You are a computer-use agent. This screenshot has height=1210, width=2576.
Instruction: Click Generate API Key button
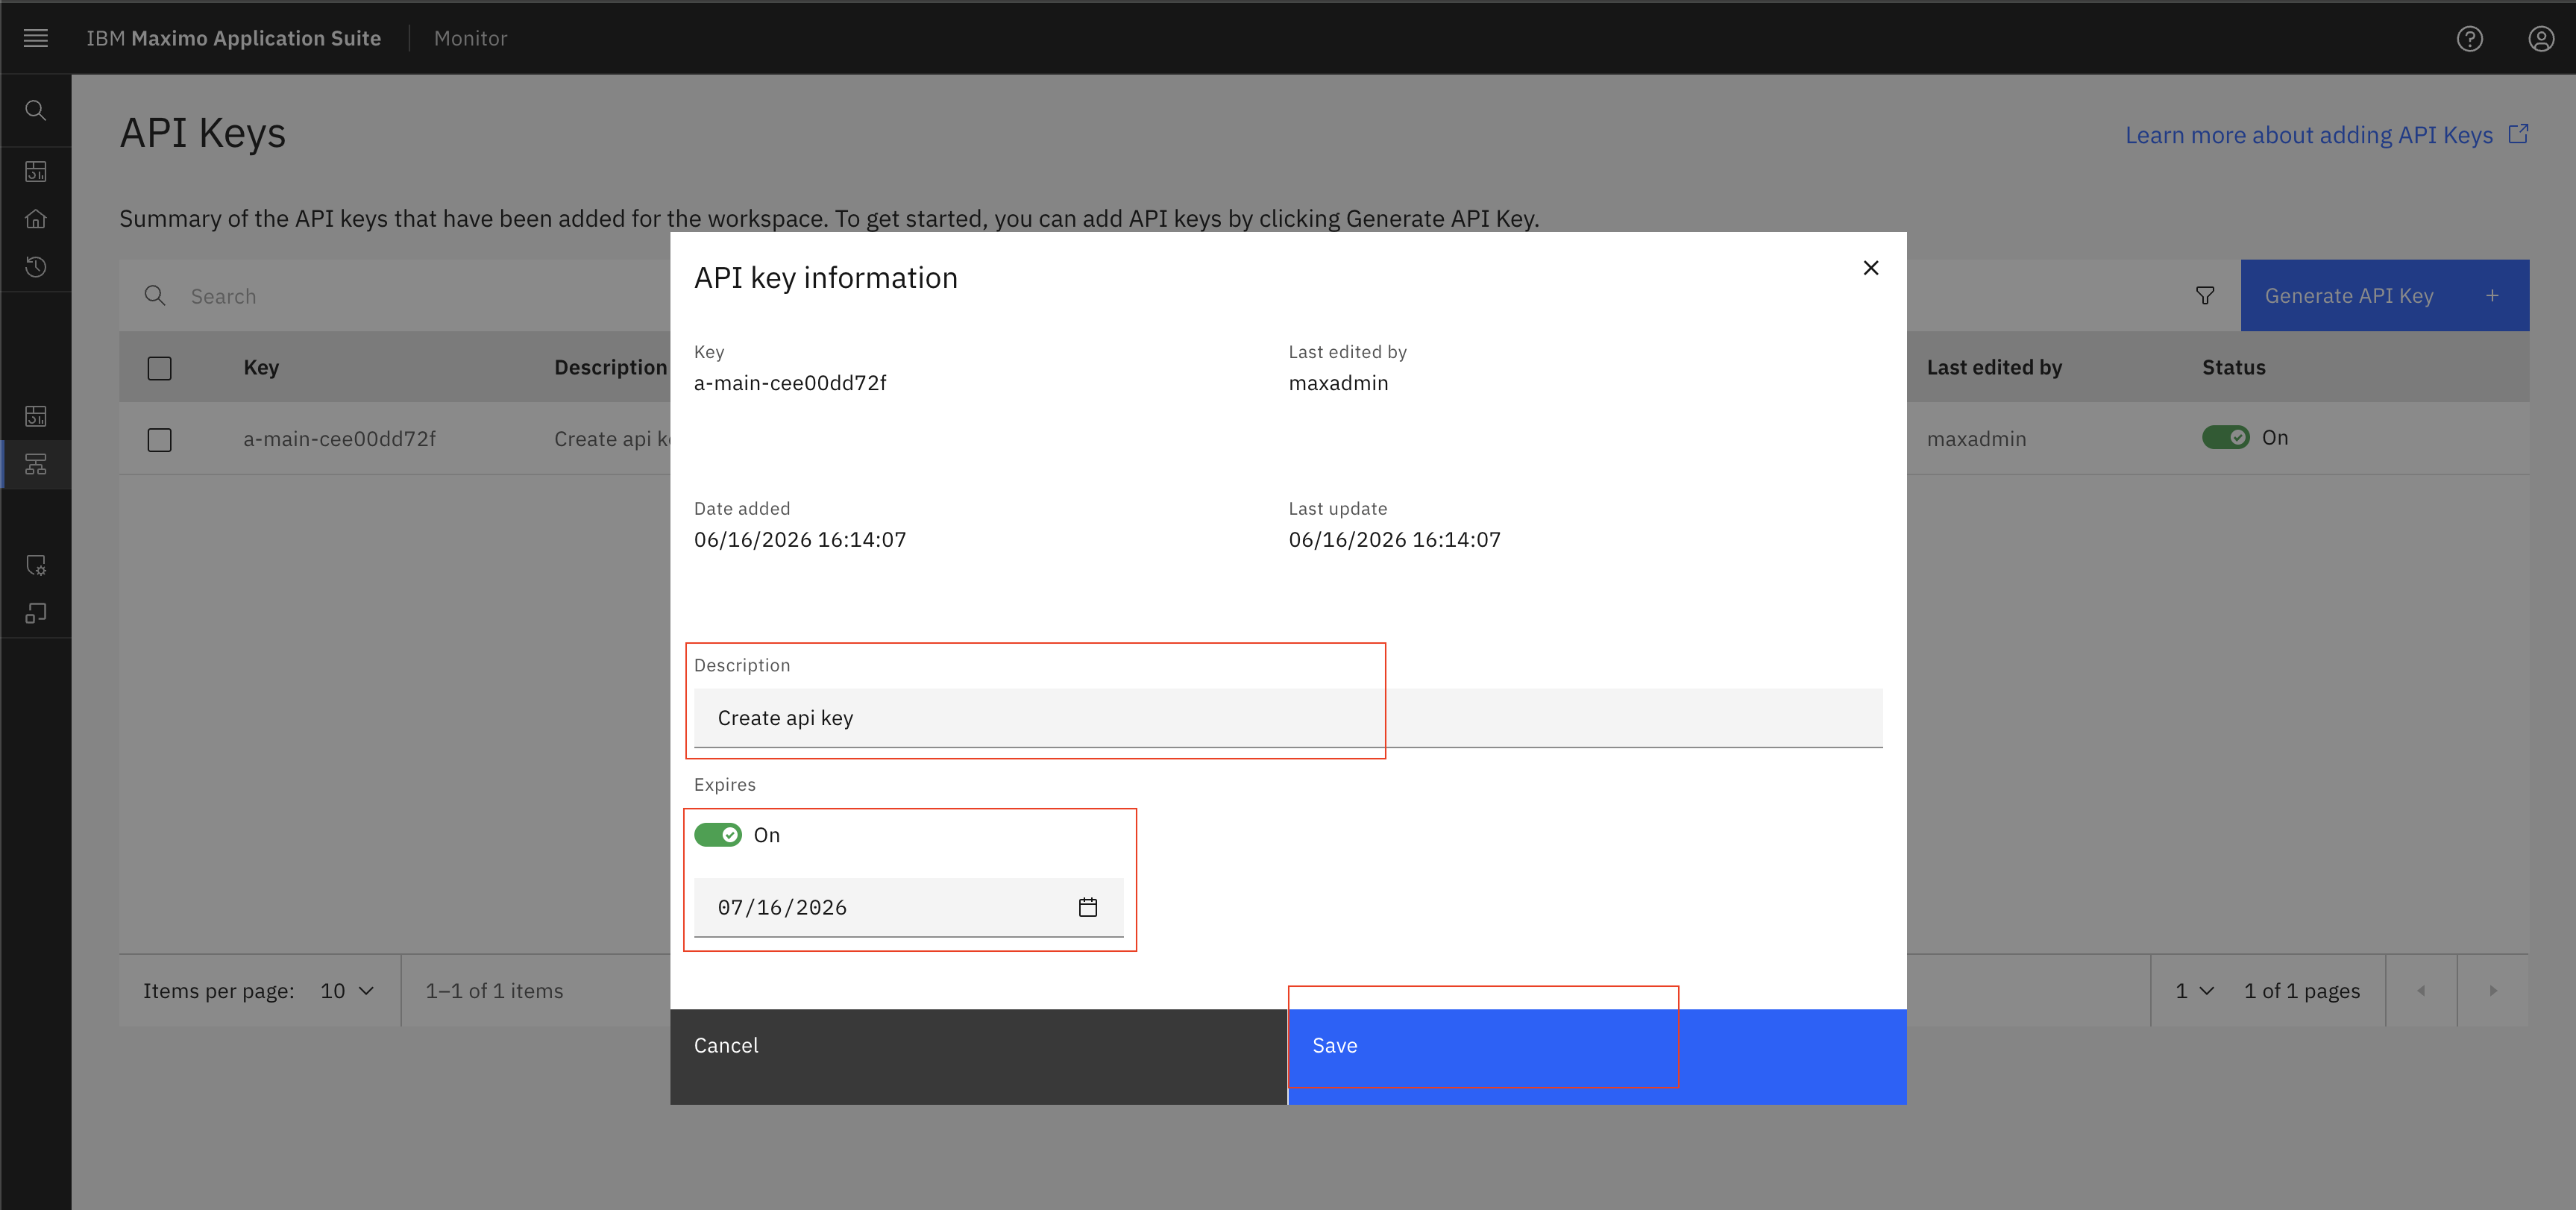pos(2384,296)
